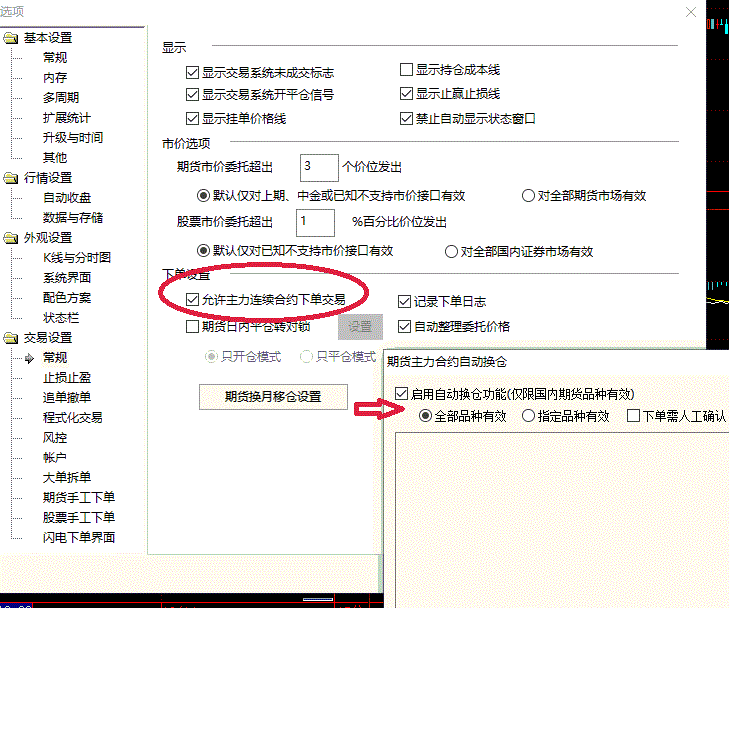Viewport: 753px width, 755px height.
Task: Toggle 启用自动换仓功能 checkbox
Action: click(x=402, y=394)
